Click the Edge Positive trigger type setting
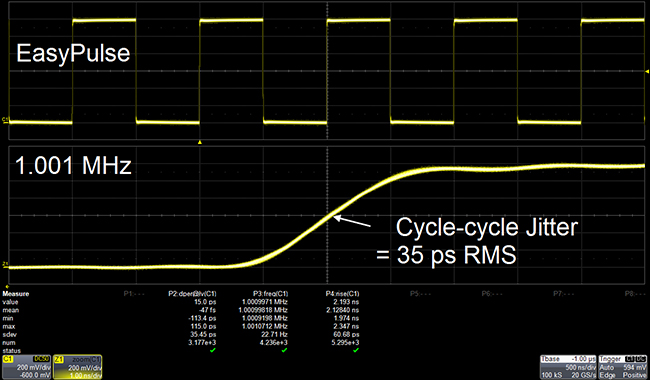This screenshot has width=650, height=380. [622, 375]
